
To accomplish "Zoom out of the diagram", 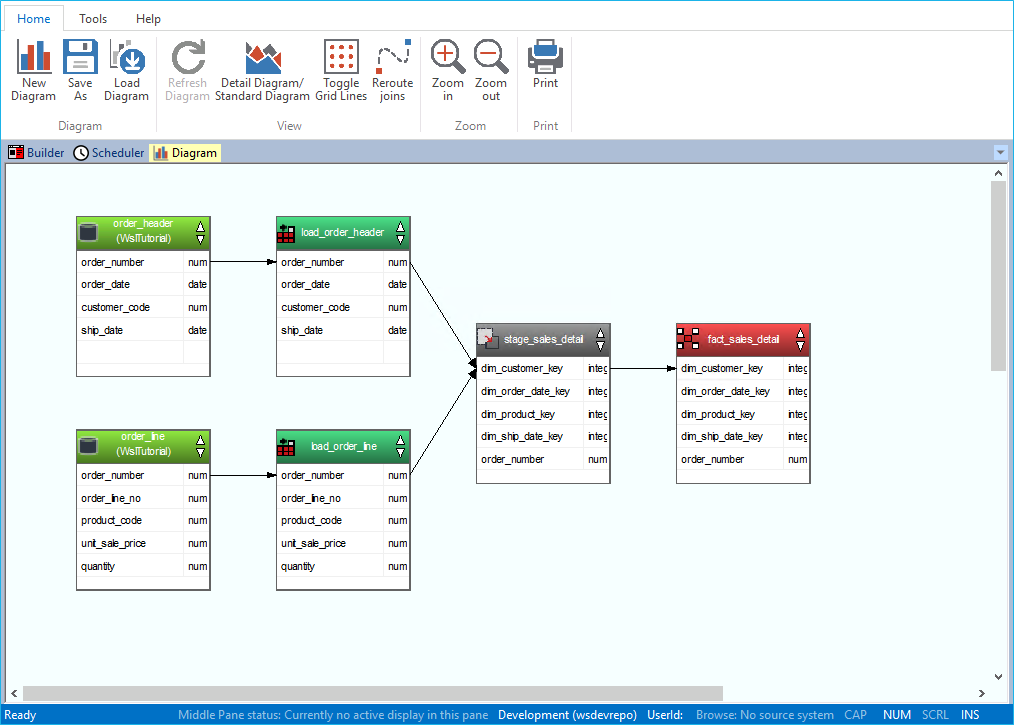I will click(491, 70).
